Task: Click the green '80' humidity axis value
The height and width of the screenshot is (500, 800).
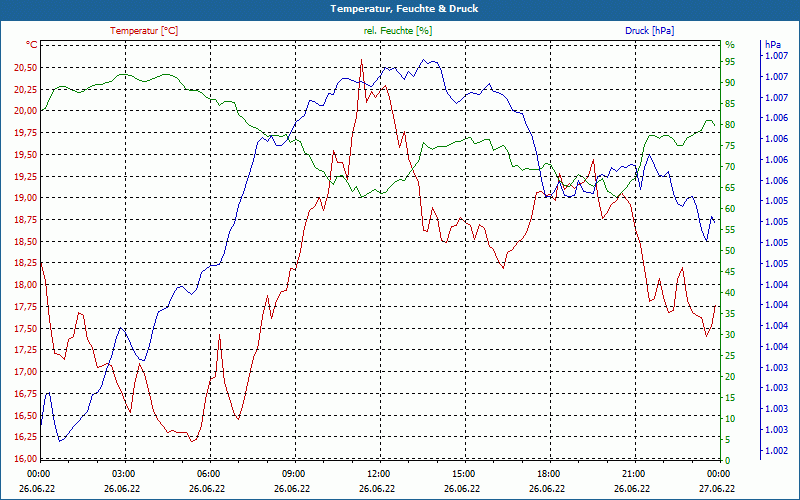Action: coord(730,125)
